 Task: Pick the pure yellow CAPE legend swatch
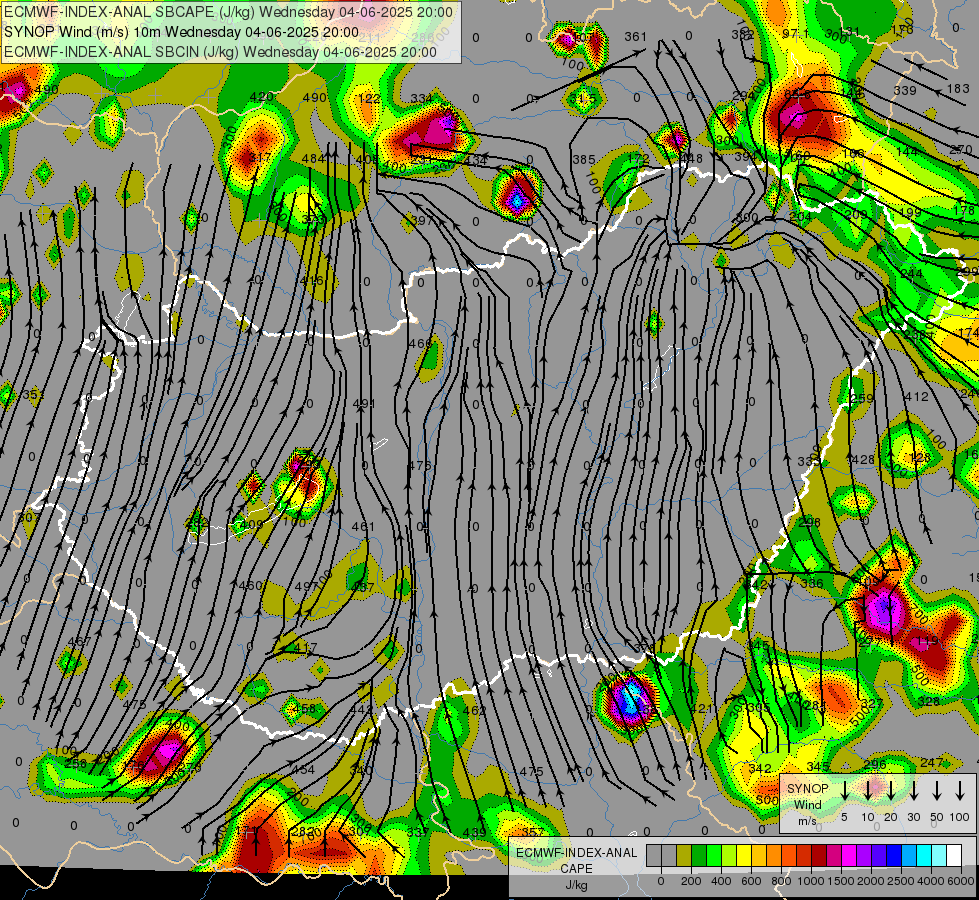744,856
